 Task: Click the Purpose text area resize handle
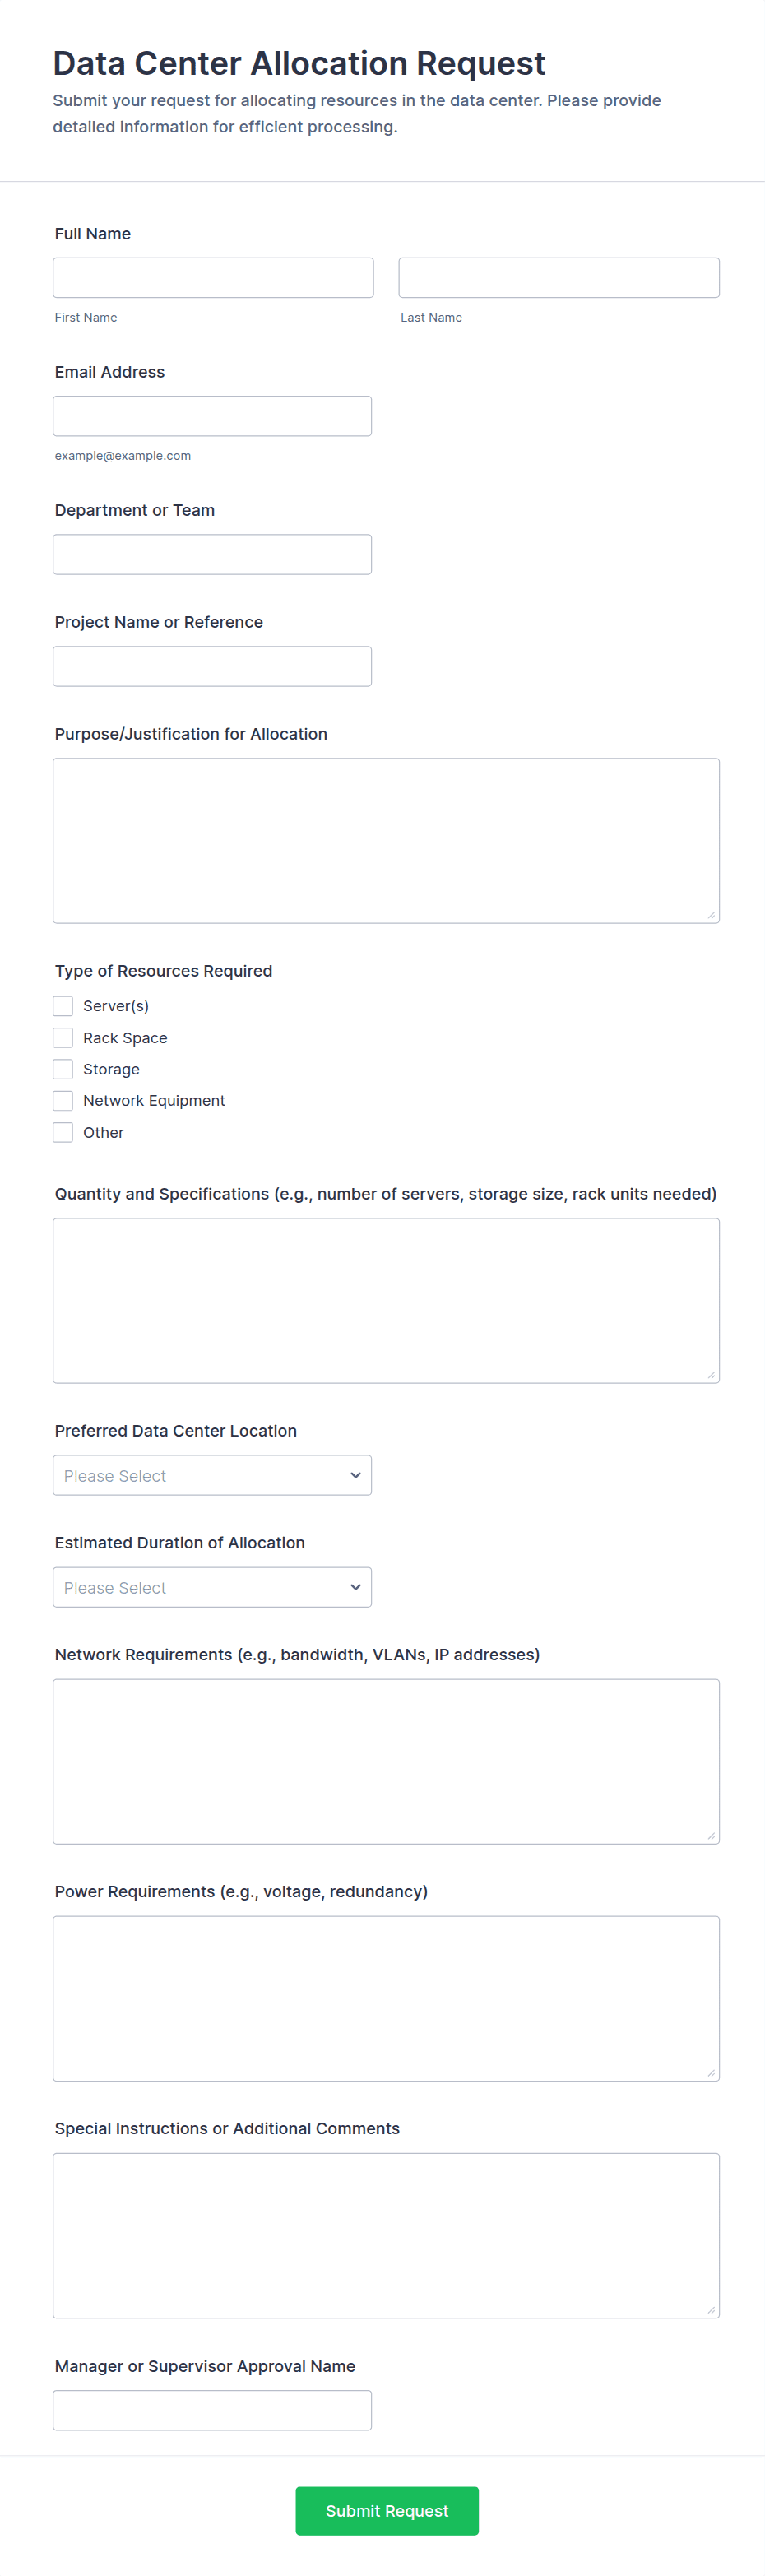click(711, 915)
